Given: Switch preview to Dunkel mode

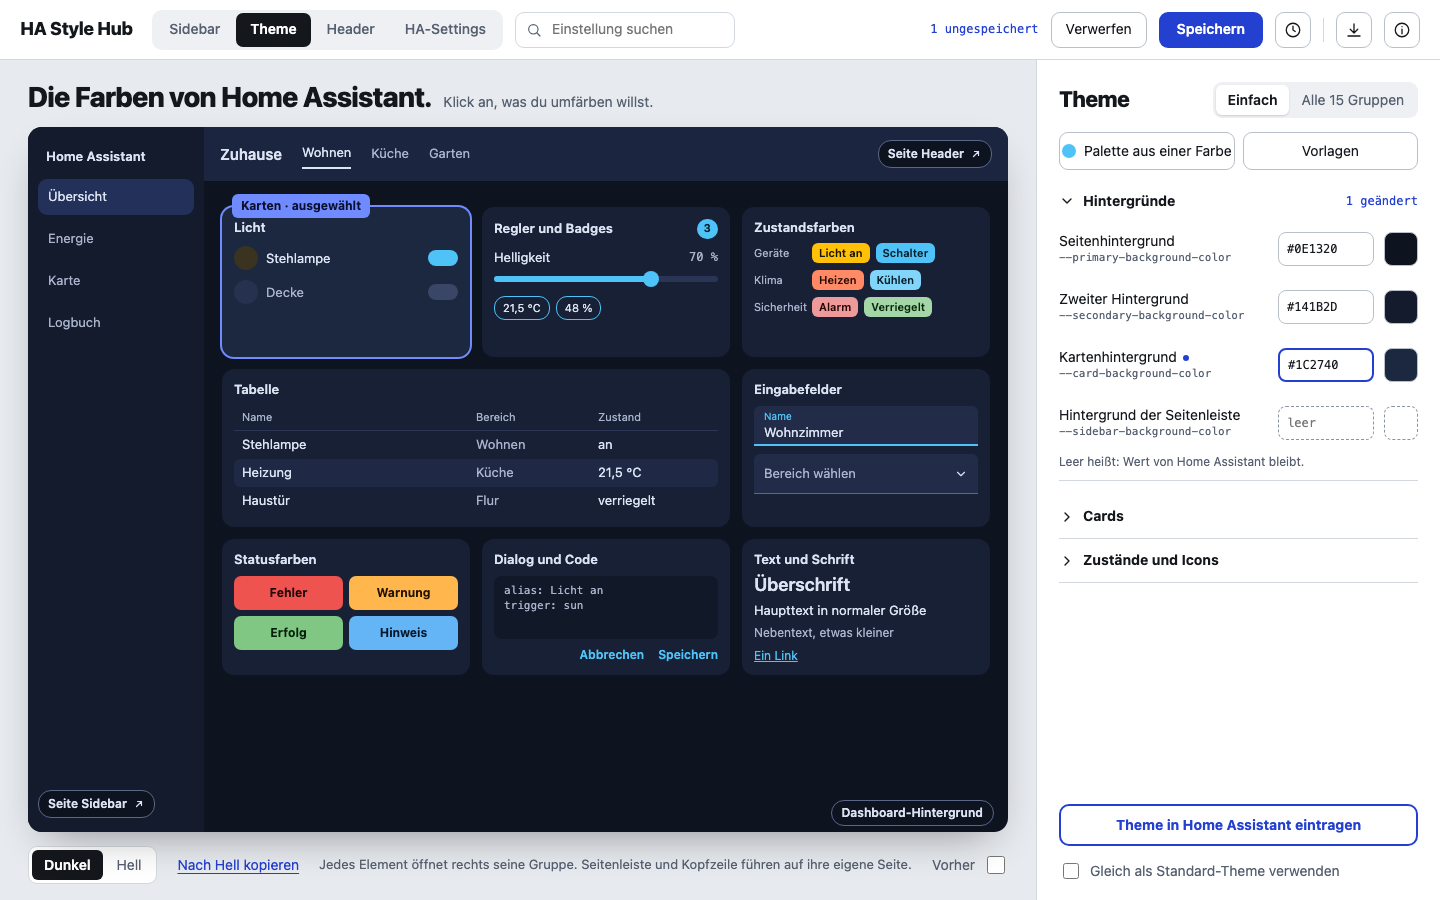Looking at the screenshot, I should point(67,865).
